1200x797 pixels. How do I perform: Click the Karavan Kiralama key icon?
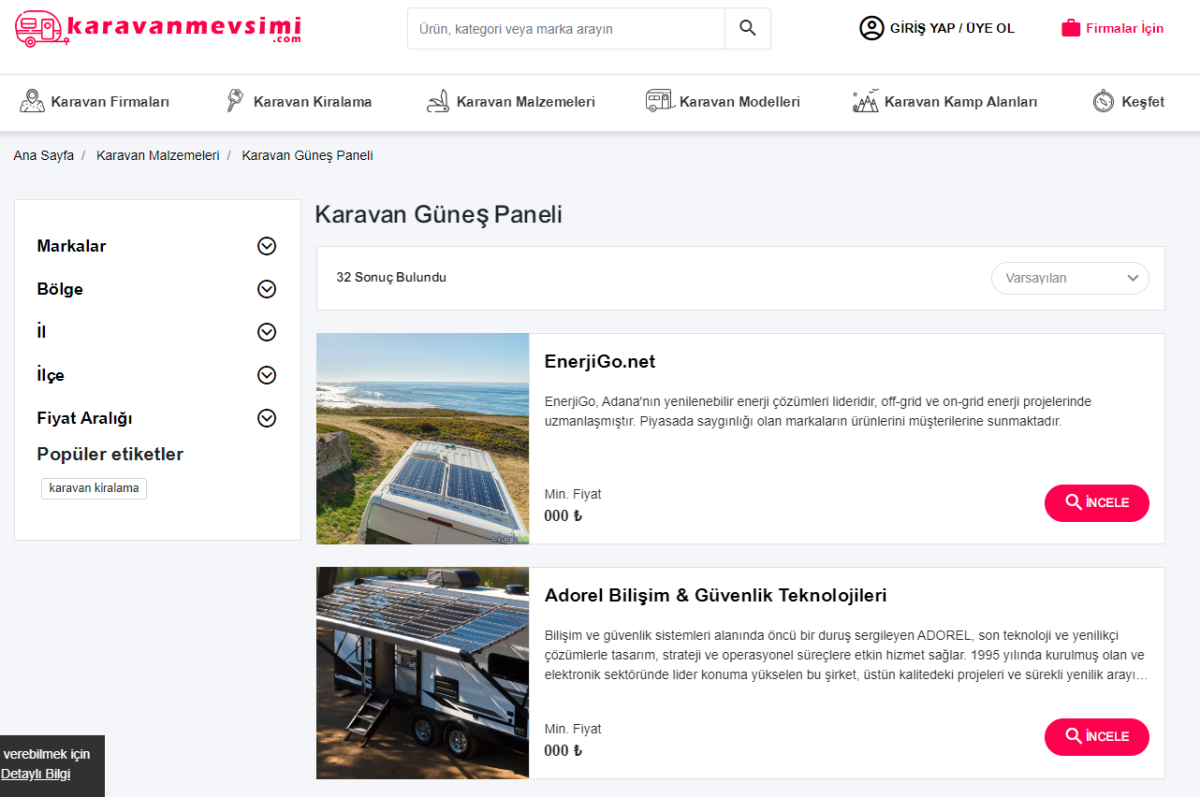pyautogui.click(x=235, y=101)
